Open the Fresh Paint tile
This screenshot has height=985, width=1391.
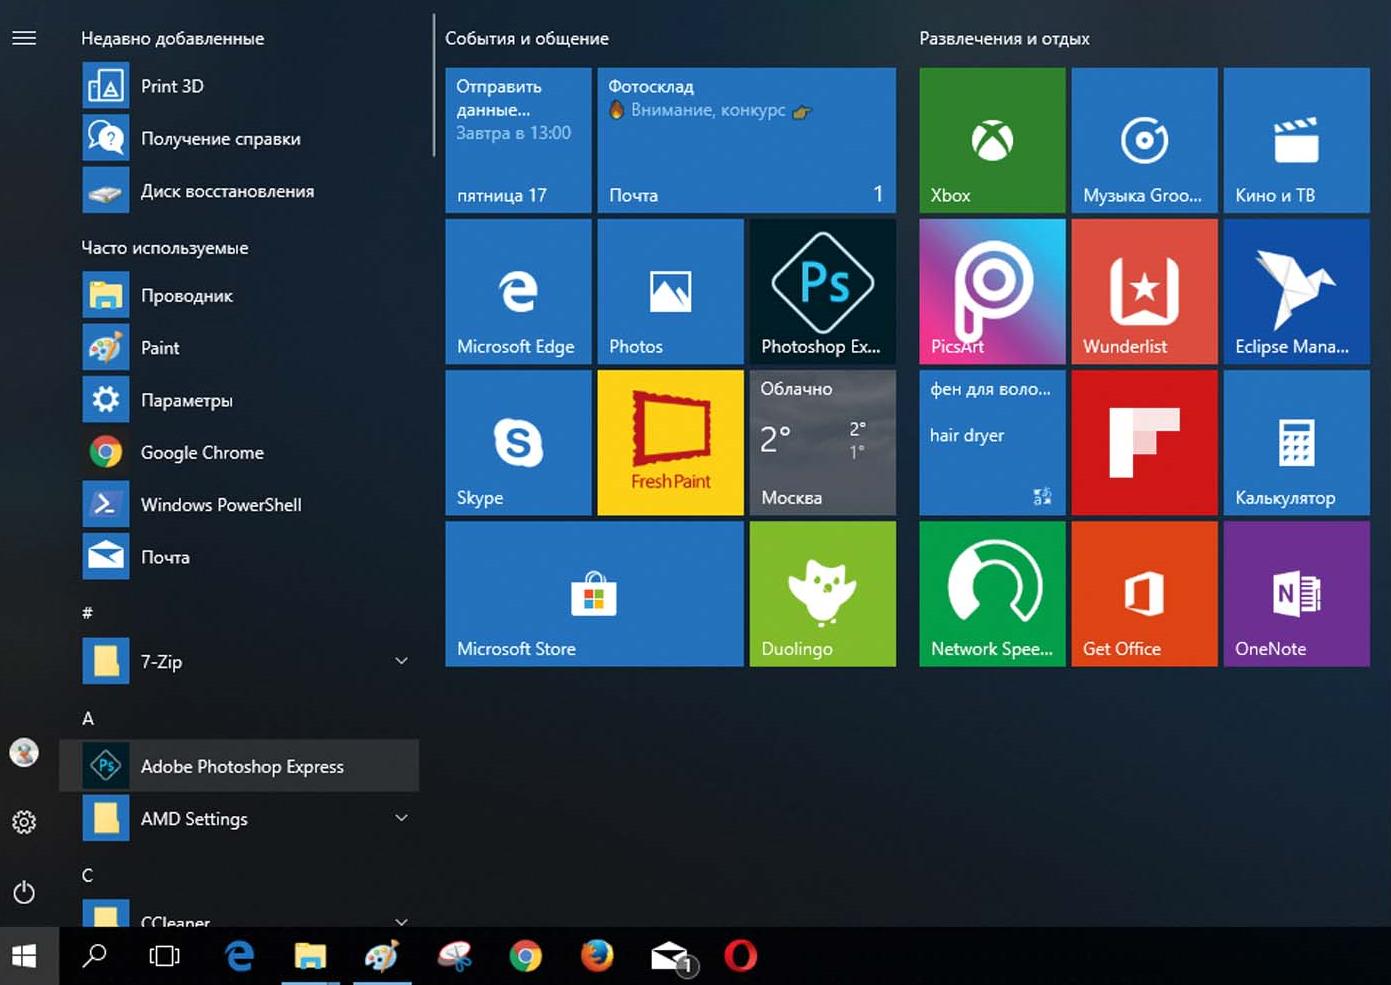coord(670,442)
